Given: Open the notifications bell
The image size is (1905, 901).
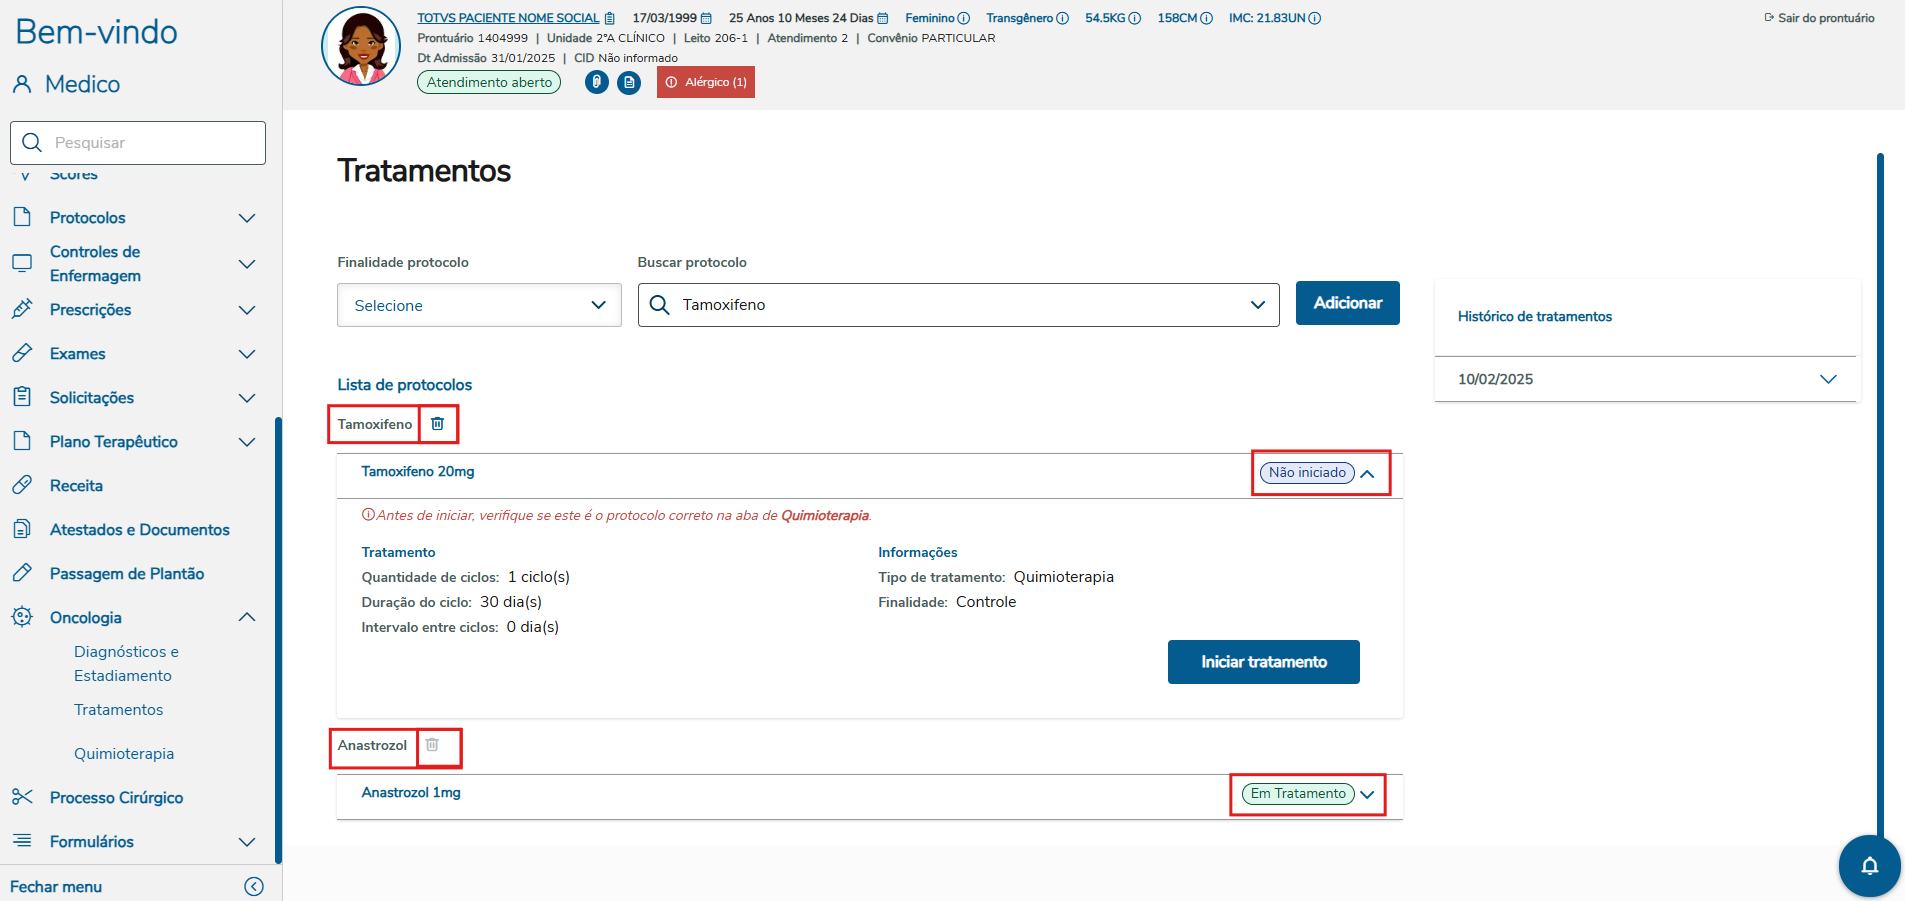Looking at the screenshot, I should 1869,866.
